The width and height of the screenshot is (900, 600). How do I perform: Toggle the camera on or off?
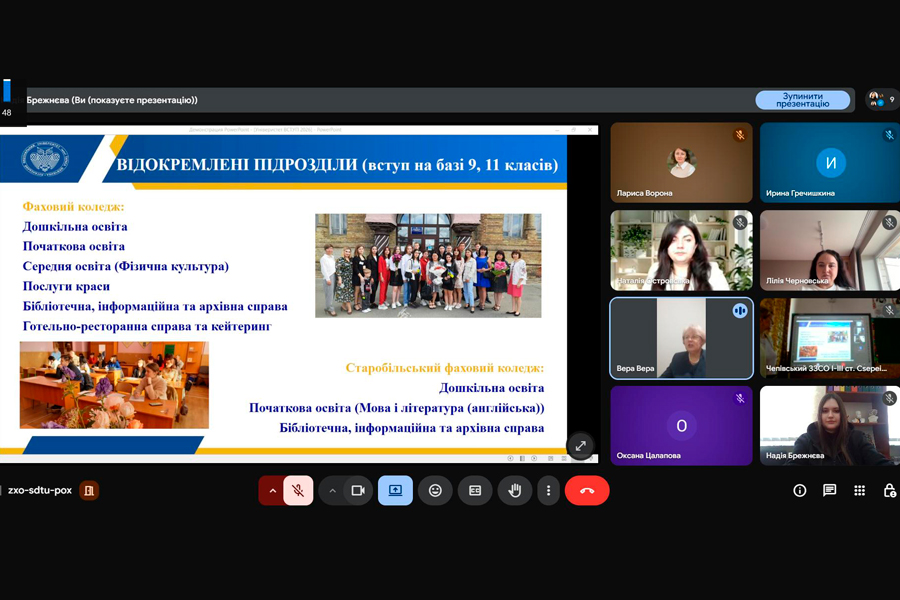pos(357,491)
